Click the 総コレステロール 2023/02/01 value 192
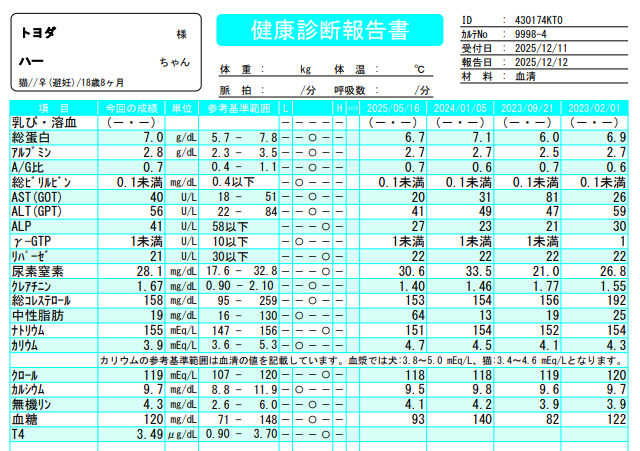This screenshot has width=640, height=451. (616, 301)
